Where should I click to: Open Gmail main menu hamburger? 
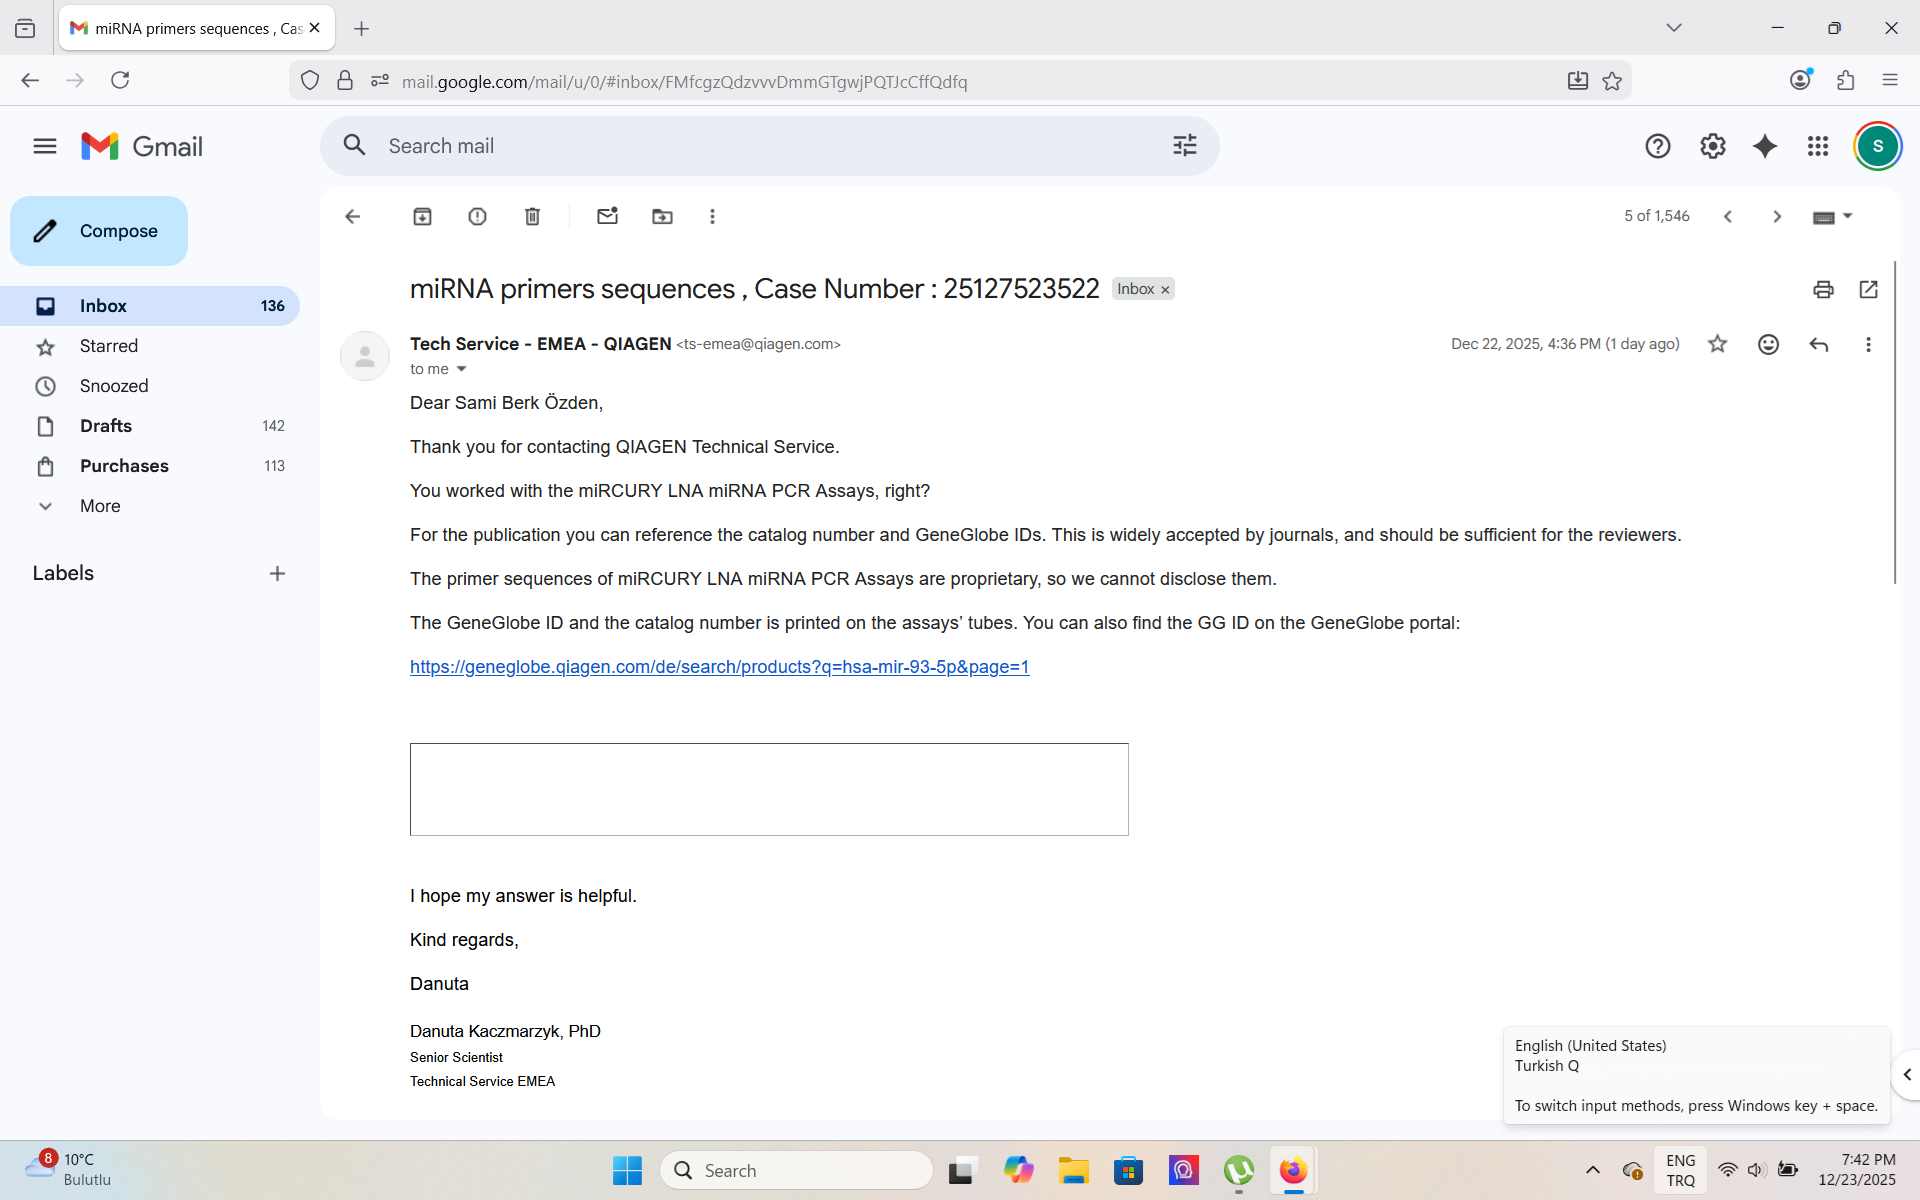pos(45,146)
